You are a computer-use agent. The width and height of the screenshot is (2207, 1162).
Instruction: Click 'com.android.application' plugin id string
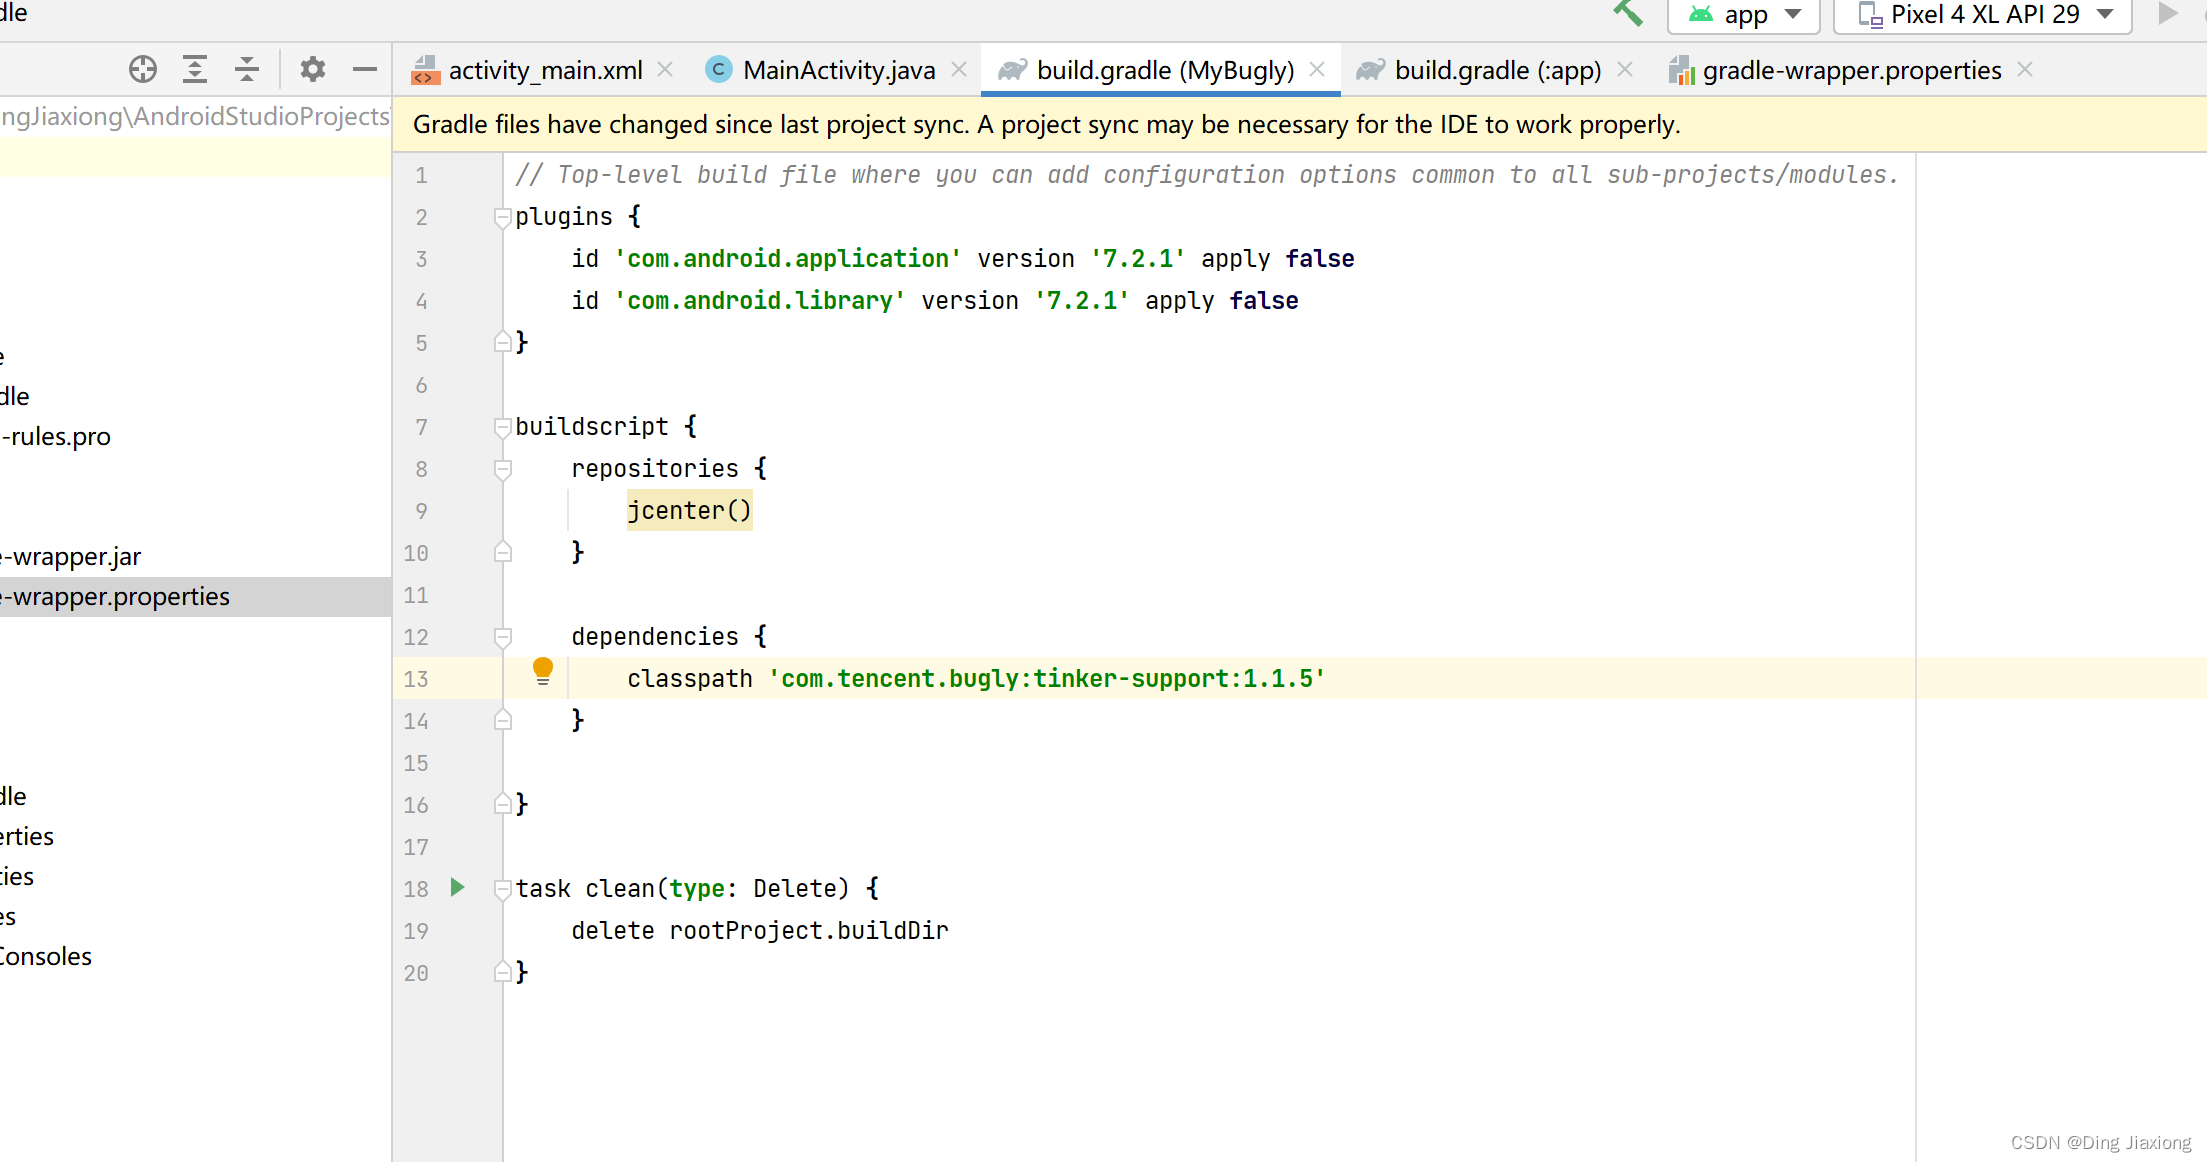click(x=788, y=259)
